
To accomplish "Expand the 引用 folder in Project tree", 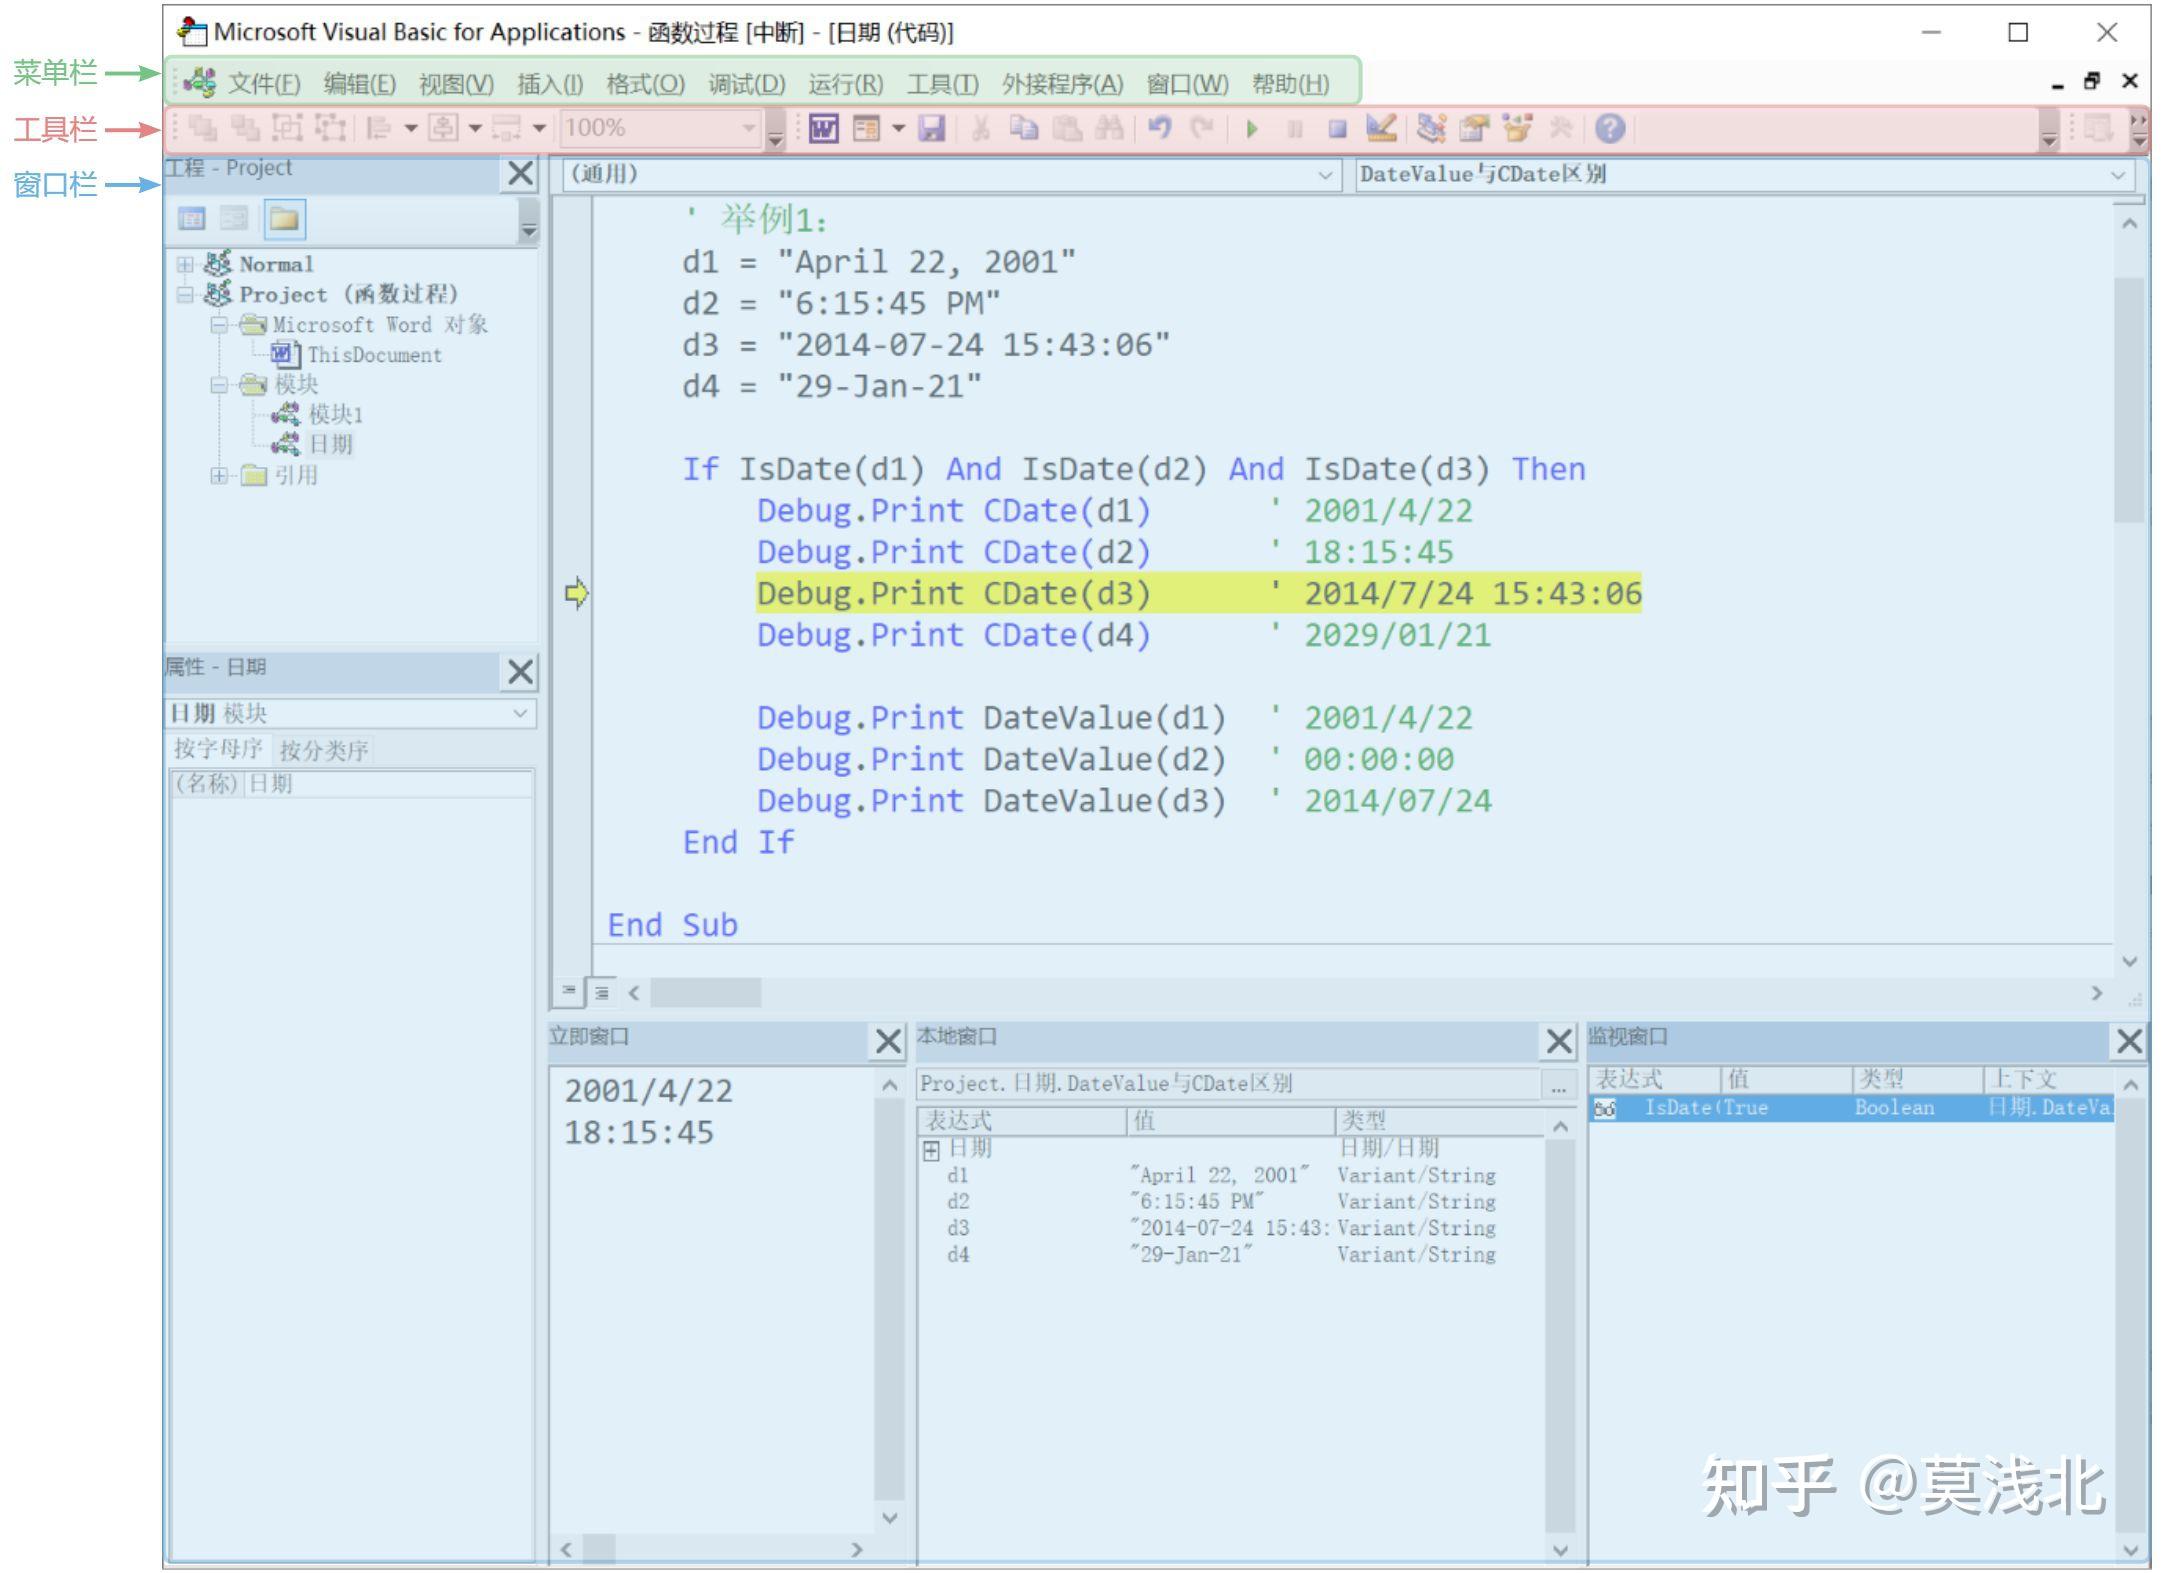I will (220, 475).
